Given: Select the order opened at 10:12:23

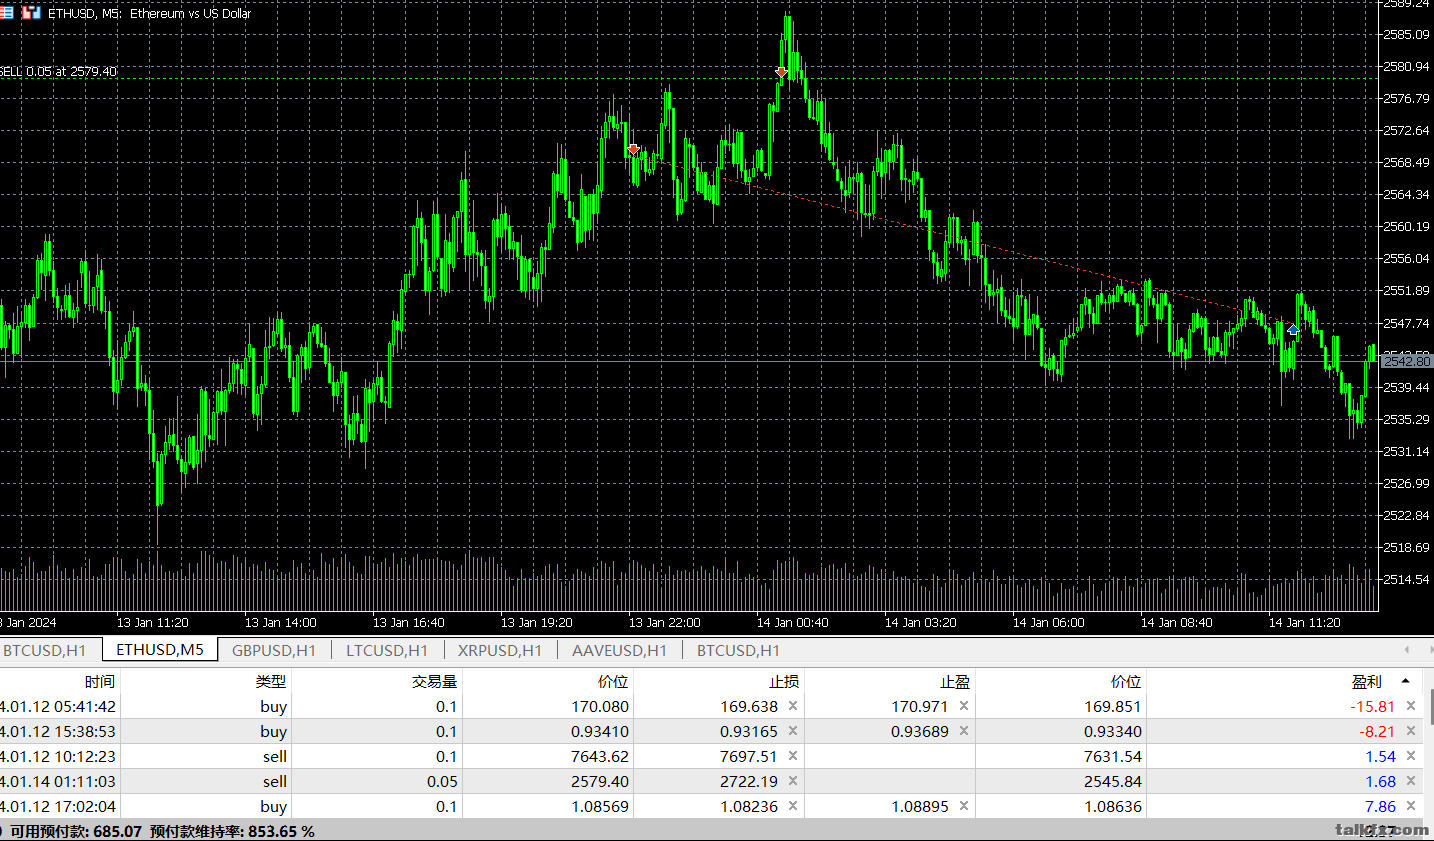Looking at the screenshot, I should 712,756.
